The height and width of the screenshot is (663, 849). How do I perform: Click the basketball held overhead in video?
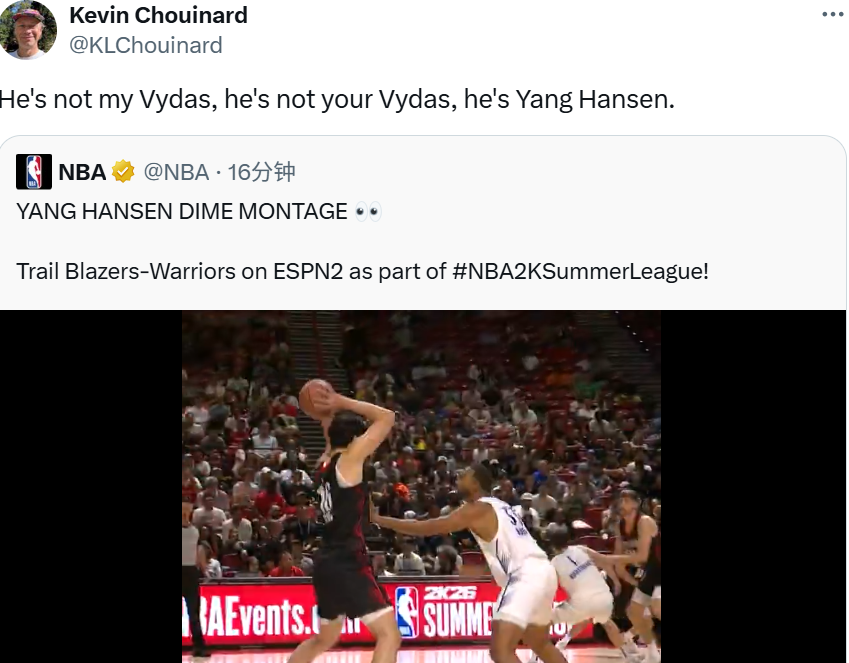coord(317,398)
